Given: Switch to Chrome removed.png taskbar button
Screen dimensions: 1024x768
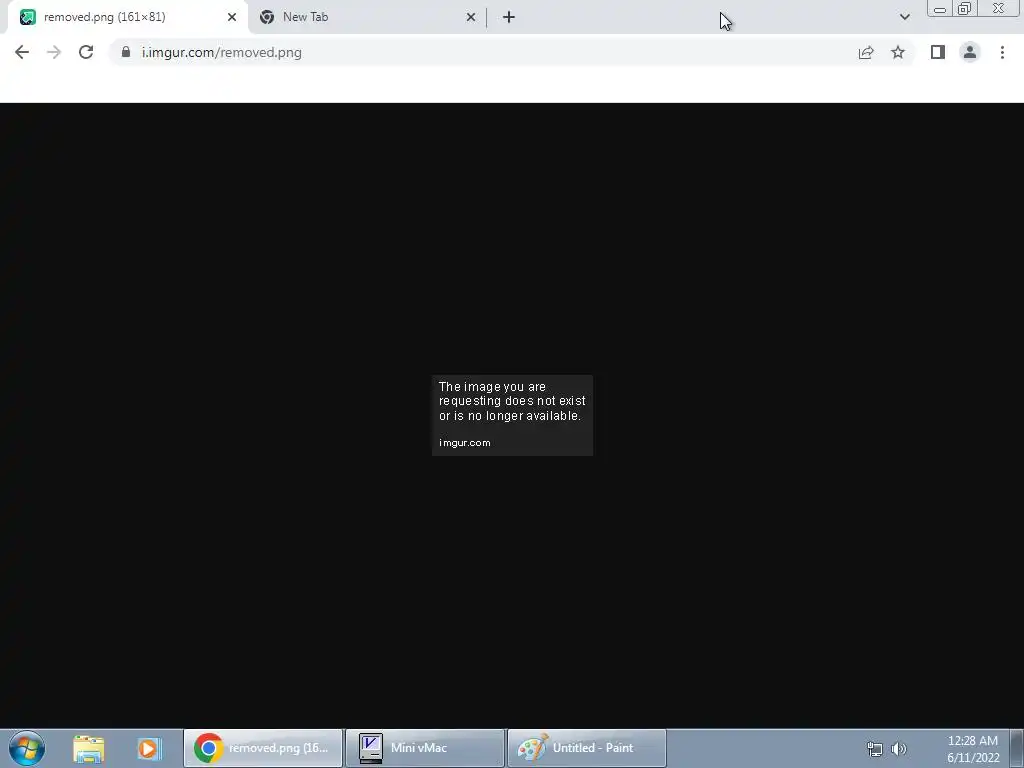Looking at the screenshot, I should [263, 748].
